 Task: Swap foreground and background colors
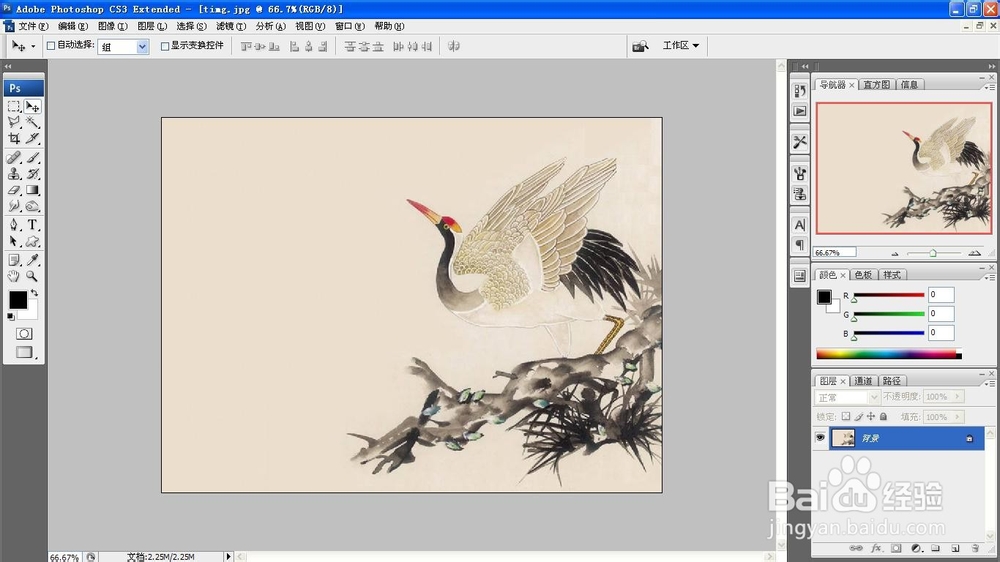(x=34, y=293)
